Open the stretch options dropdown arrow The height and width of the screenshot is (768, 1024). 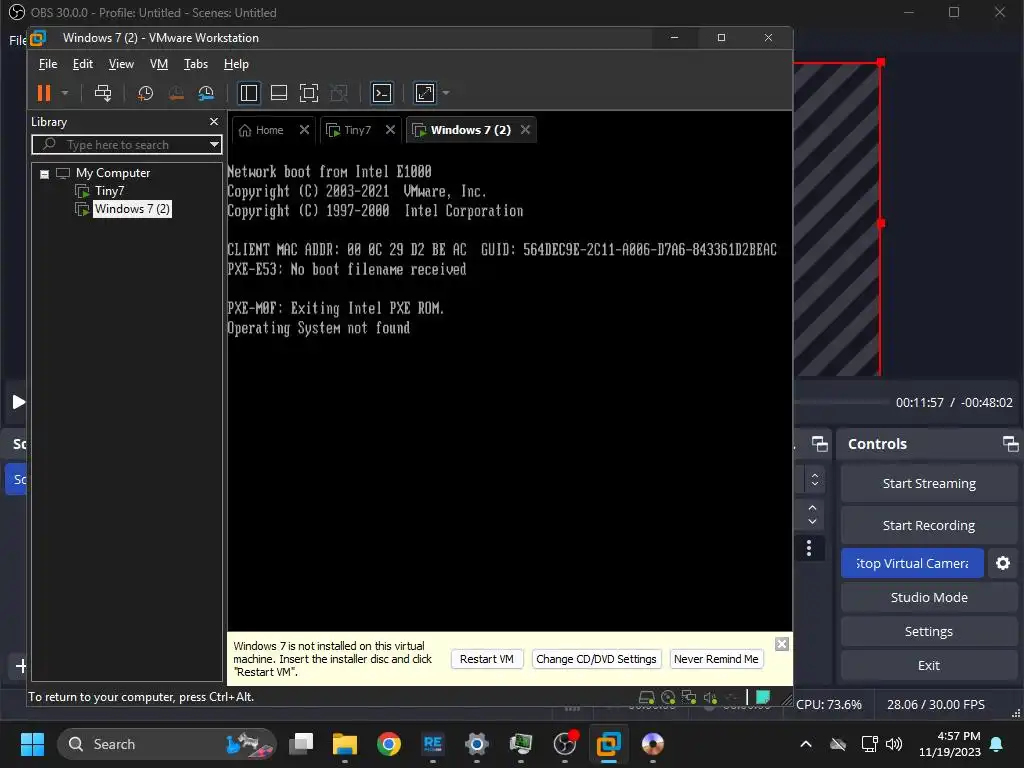point(446,93)
